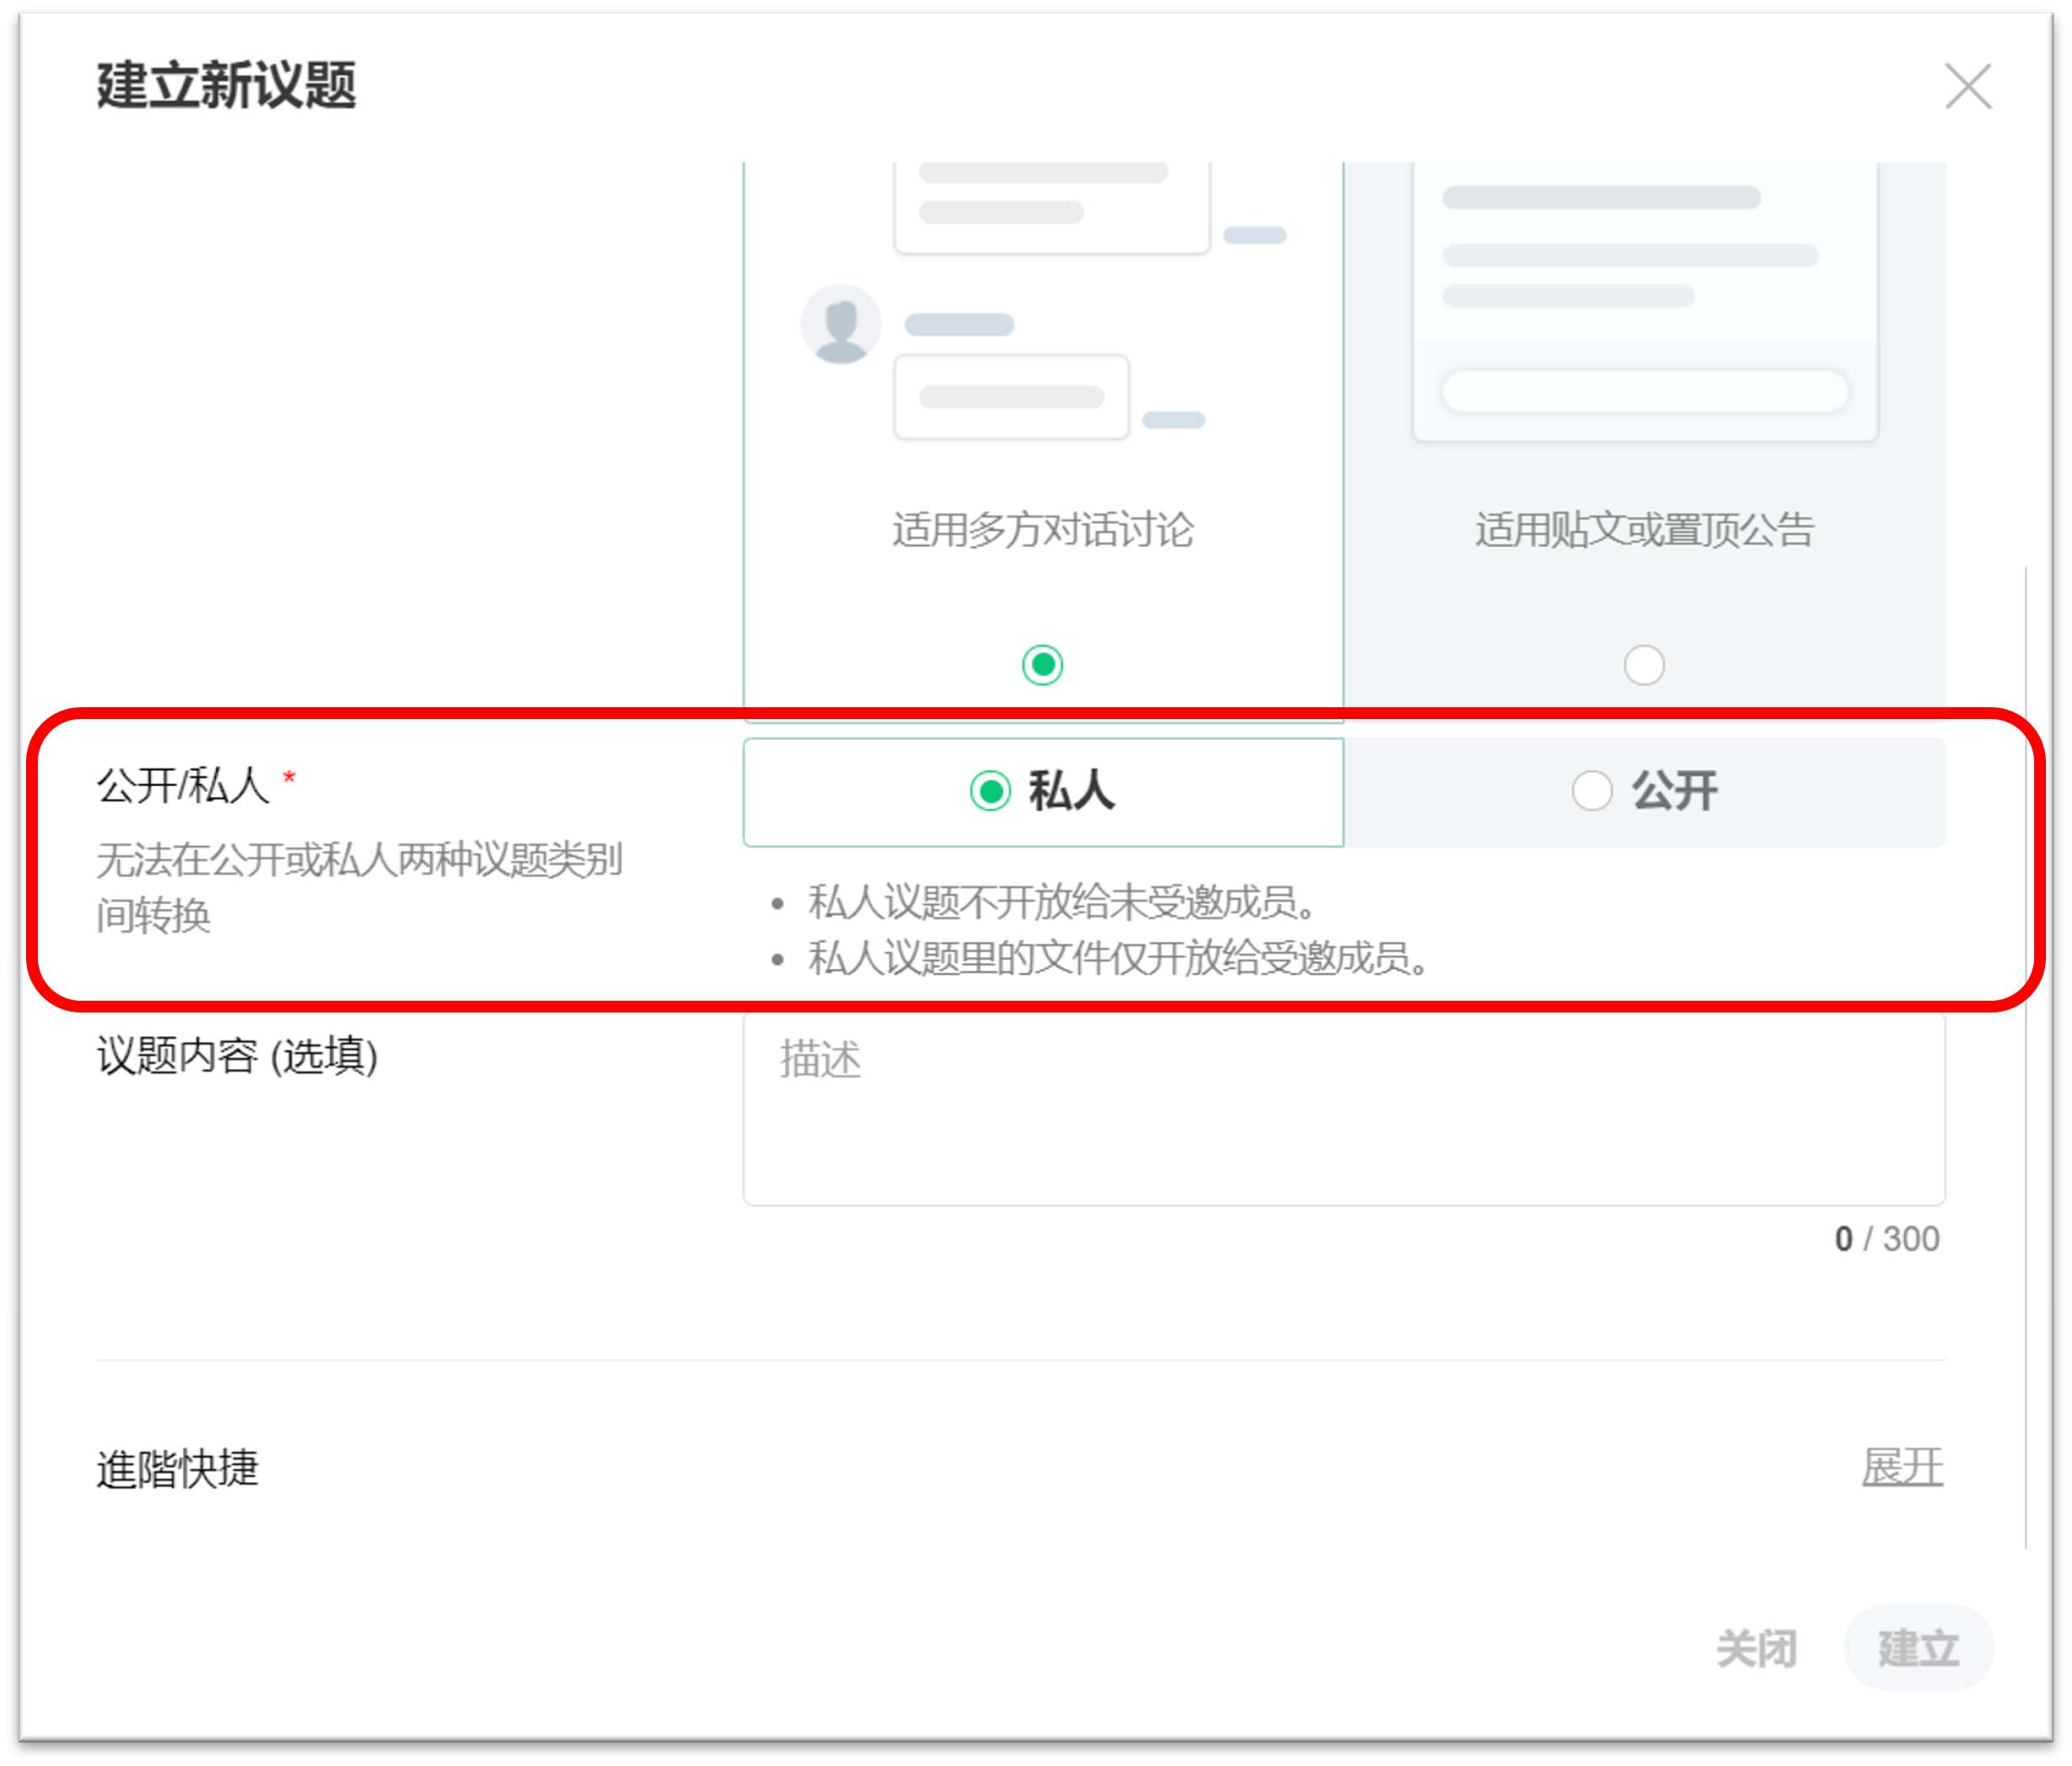
Task: Click the 公开/私人 field label
Action: (183, 785)
